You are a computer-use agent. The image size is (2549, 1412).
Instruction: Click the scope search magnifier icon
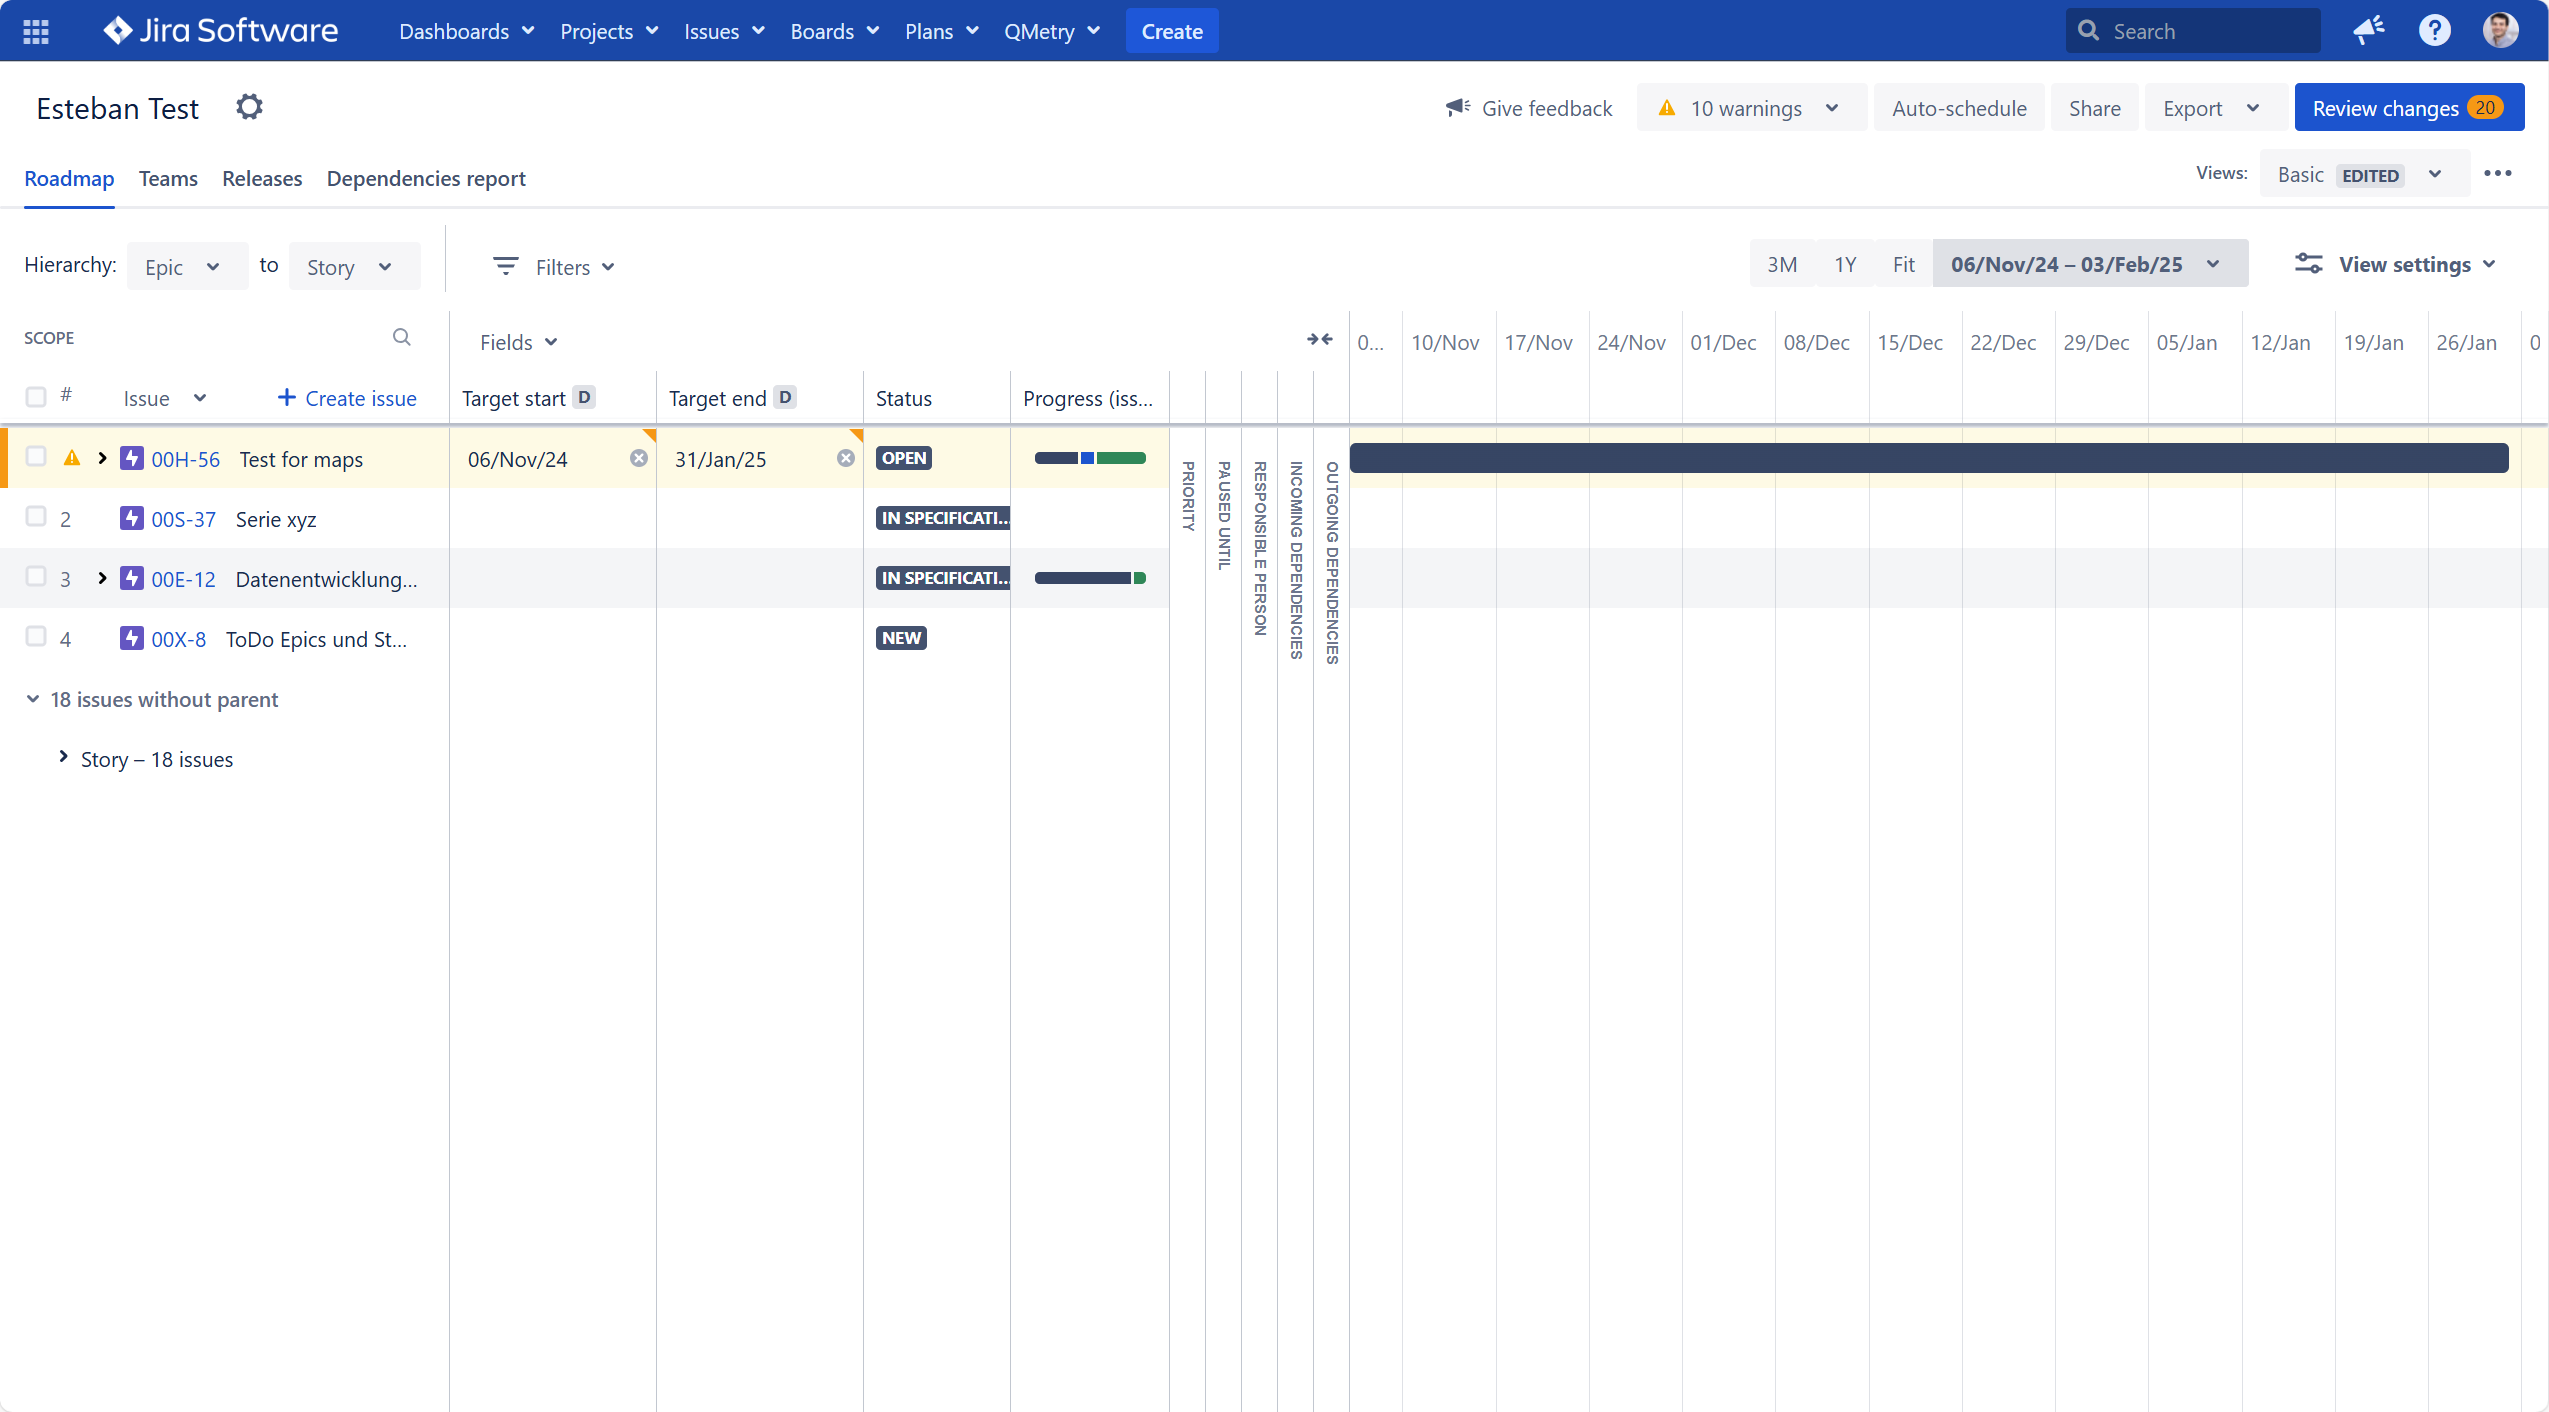402,337
